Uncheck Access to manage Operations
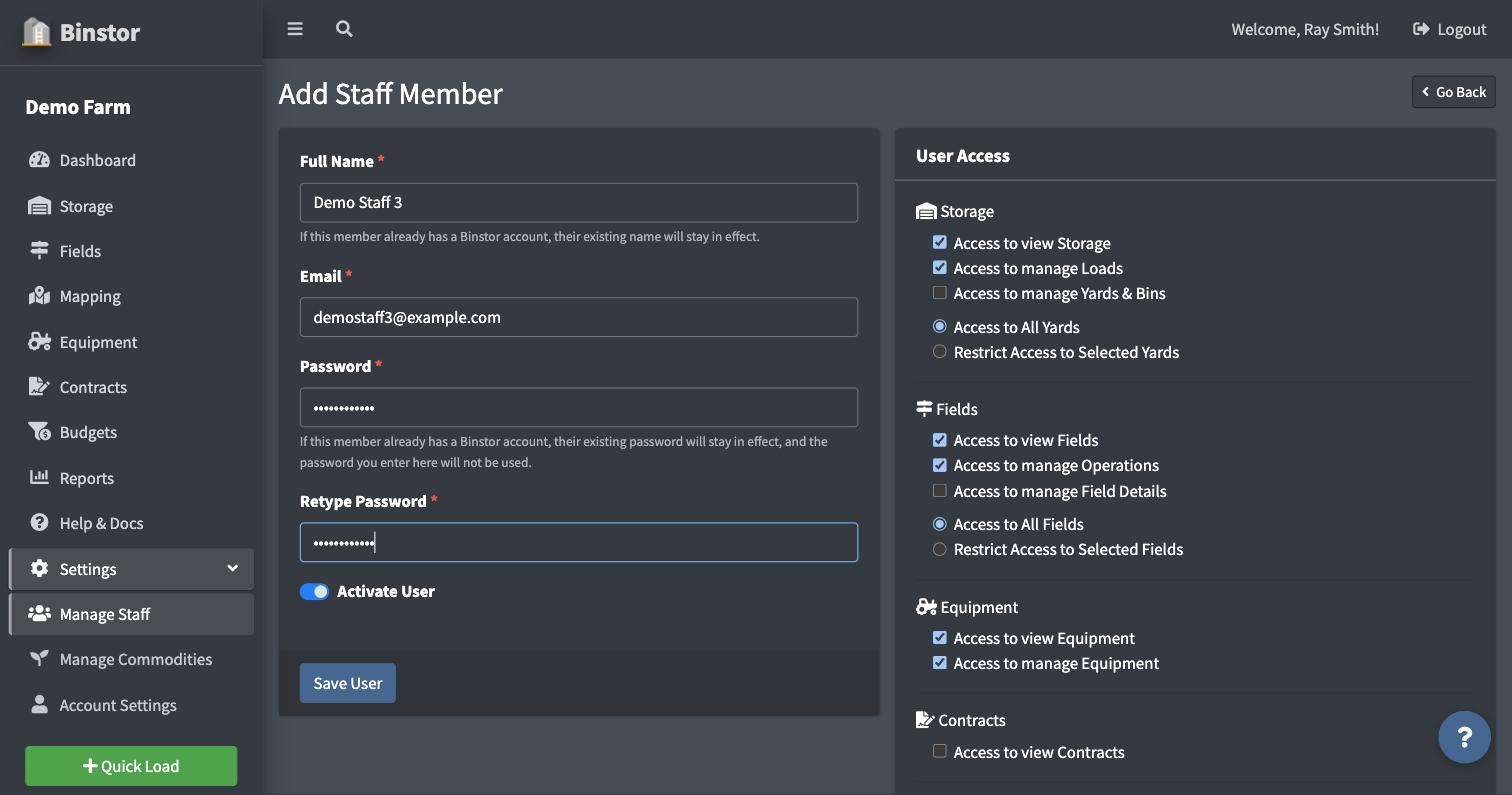1512x795 pixels. point(939,465)
